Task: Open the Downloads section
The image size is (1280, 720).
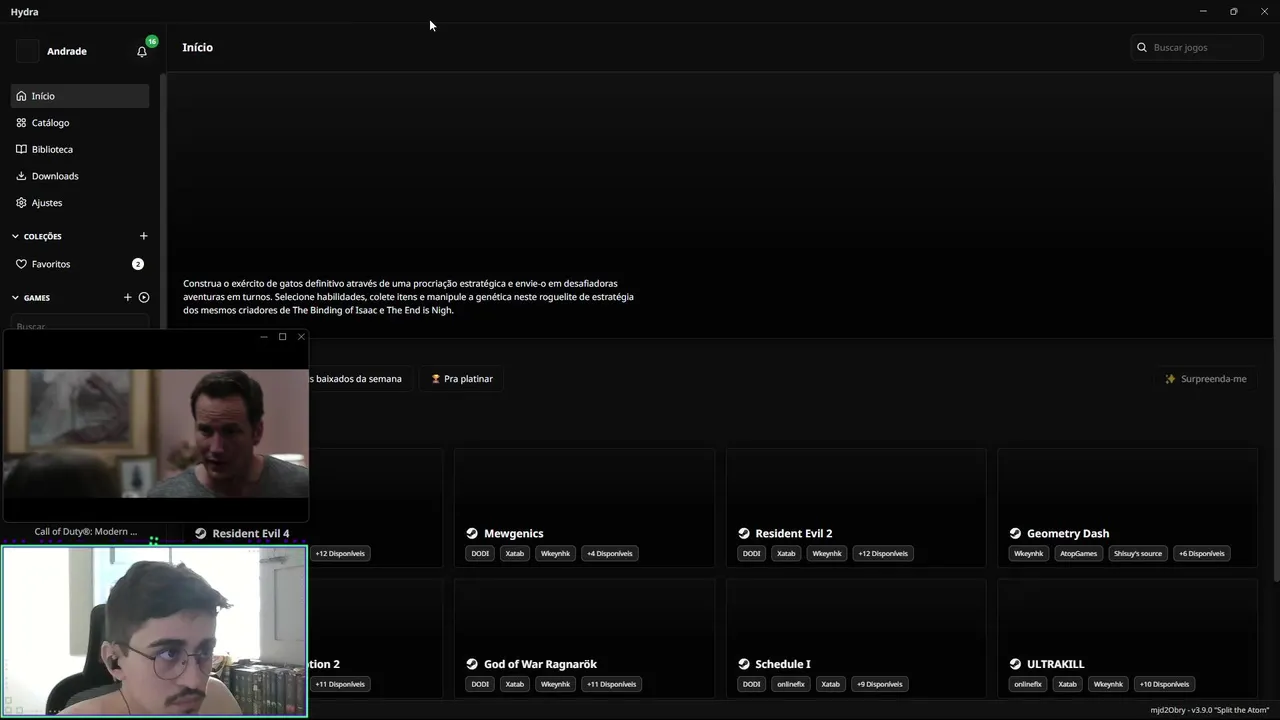Action: click(80, 176)
